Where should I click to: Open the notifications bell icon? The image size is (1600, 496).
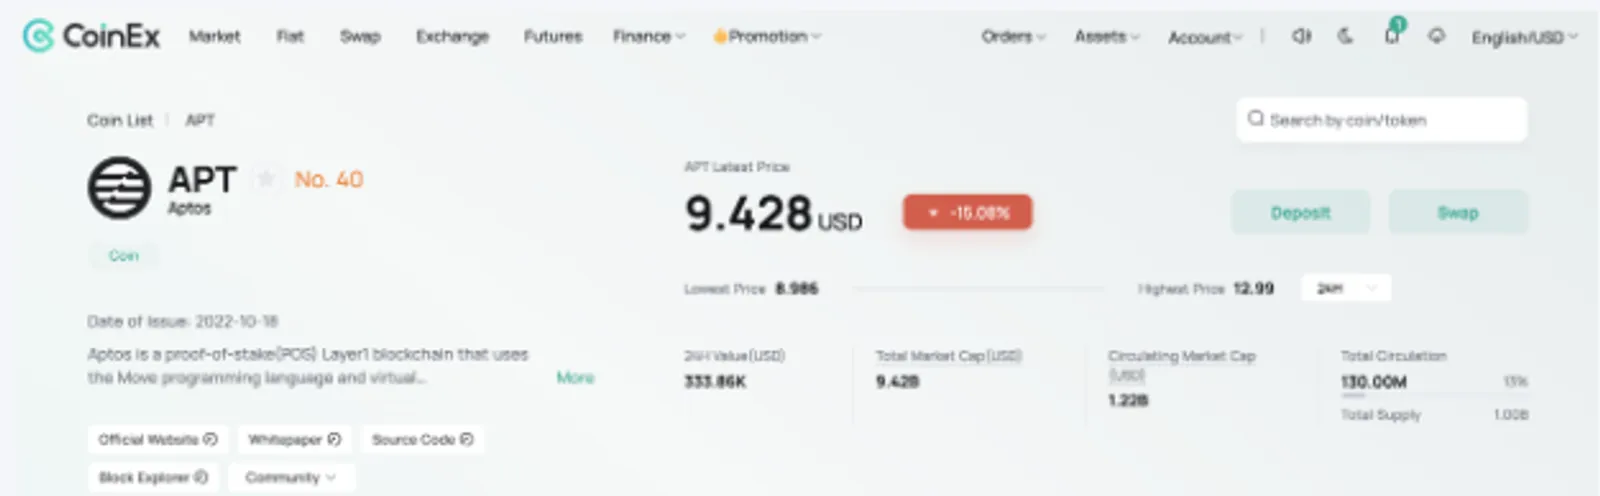point(1392,35)
